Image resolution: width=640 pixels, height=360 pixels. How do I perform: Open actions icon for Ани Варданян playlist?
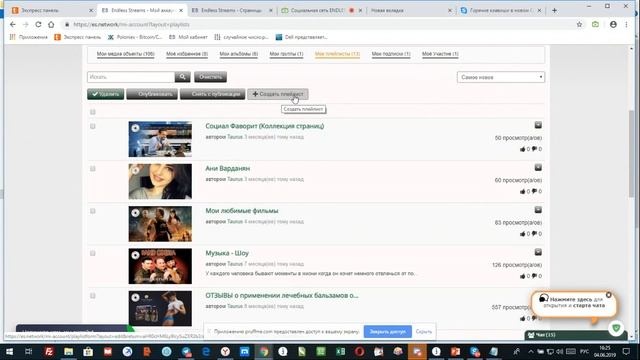538,167
